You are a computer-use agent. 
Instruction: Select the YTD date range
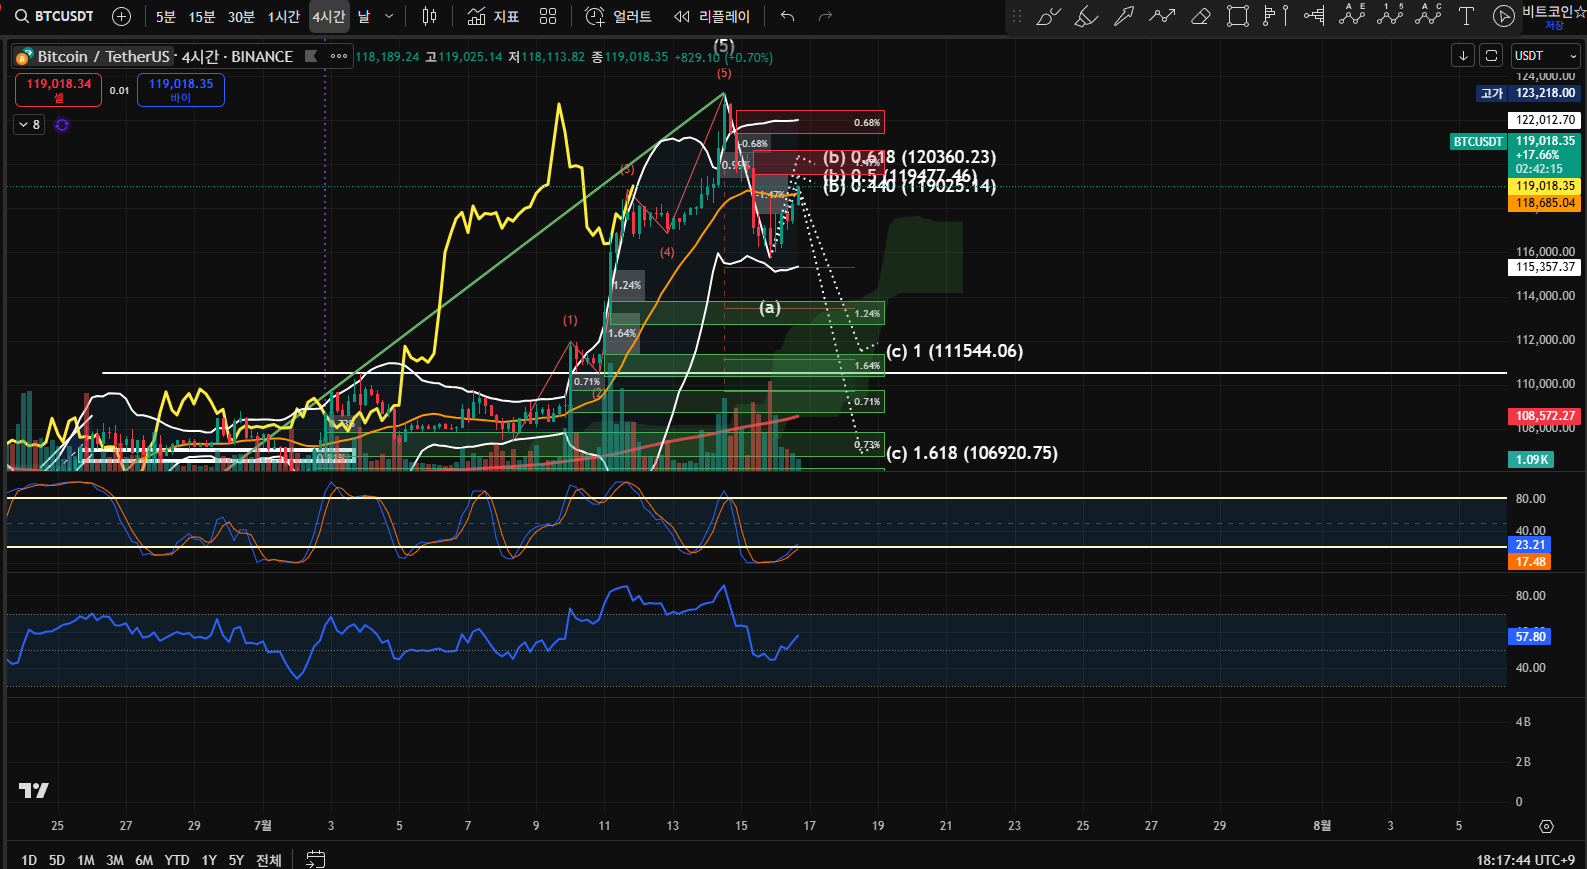(177, 860)
